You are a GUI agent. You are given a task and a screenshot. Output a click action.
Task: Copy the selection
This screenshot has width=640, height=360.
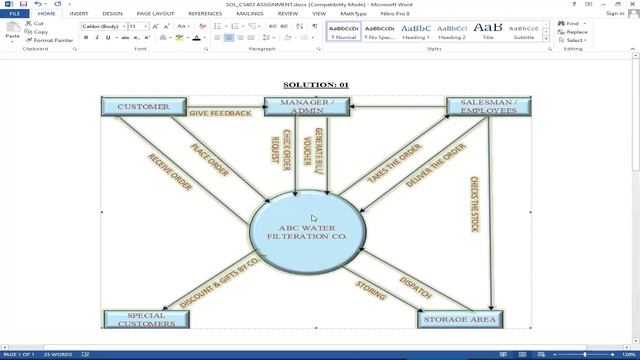pyautogui.click(x=36, y=32)
